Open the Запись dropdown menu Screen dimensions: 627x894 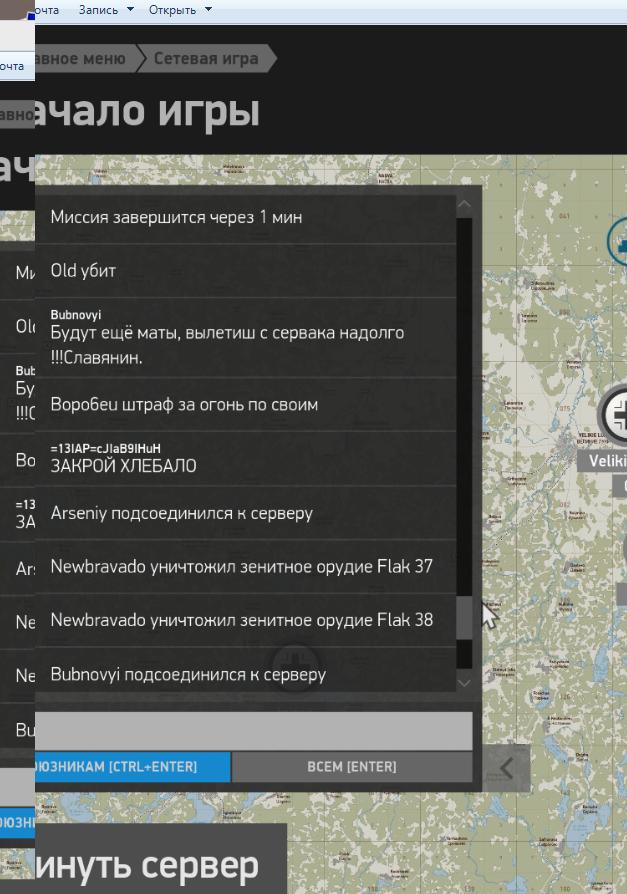click(105, 10)
